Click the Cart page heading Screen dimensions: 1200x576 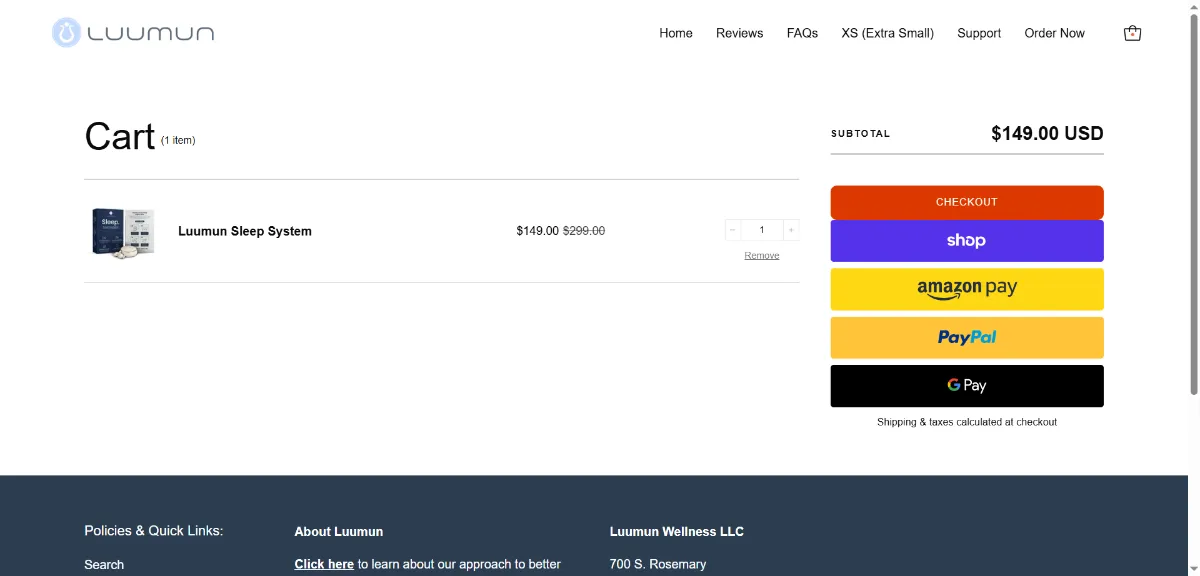[x=120, y=136]
